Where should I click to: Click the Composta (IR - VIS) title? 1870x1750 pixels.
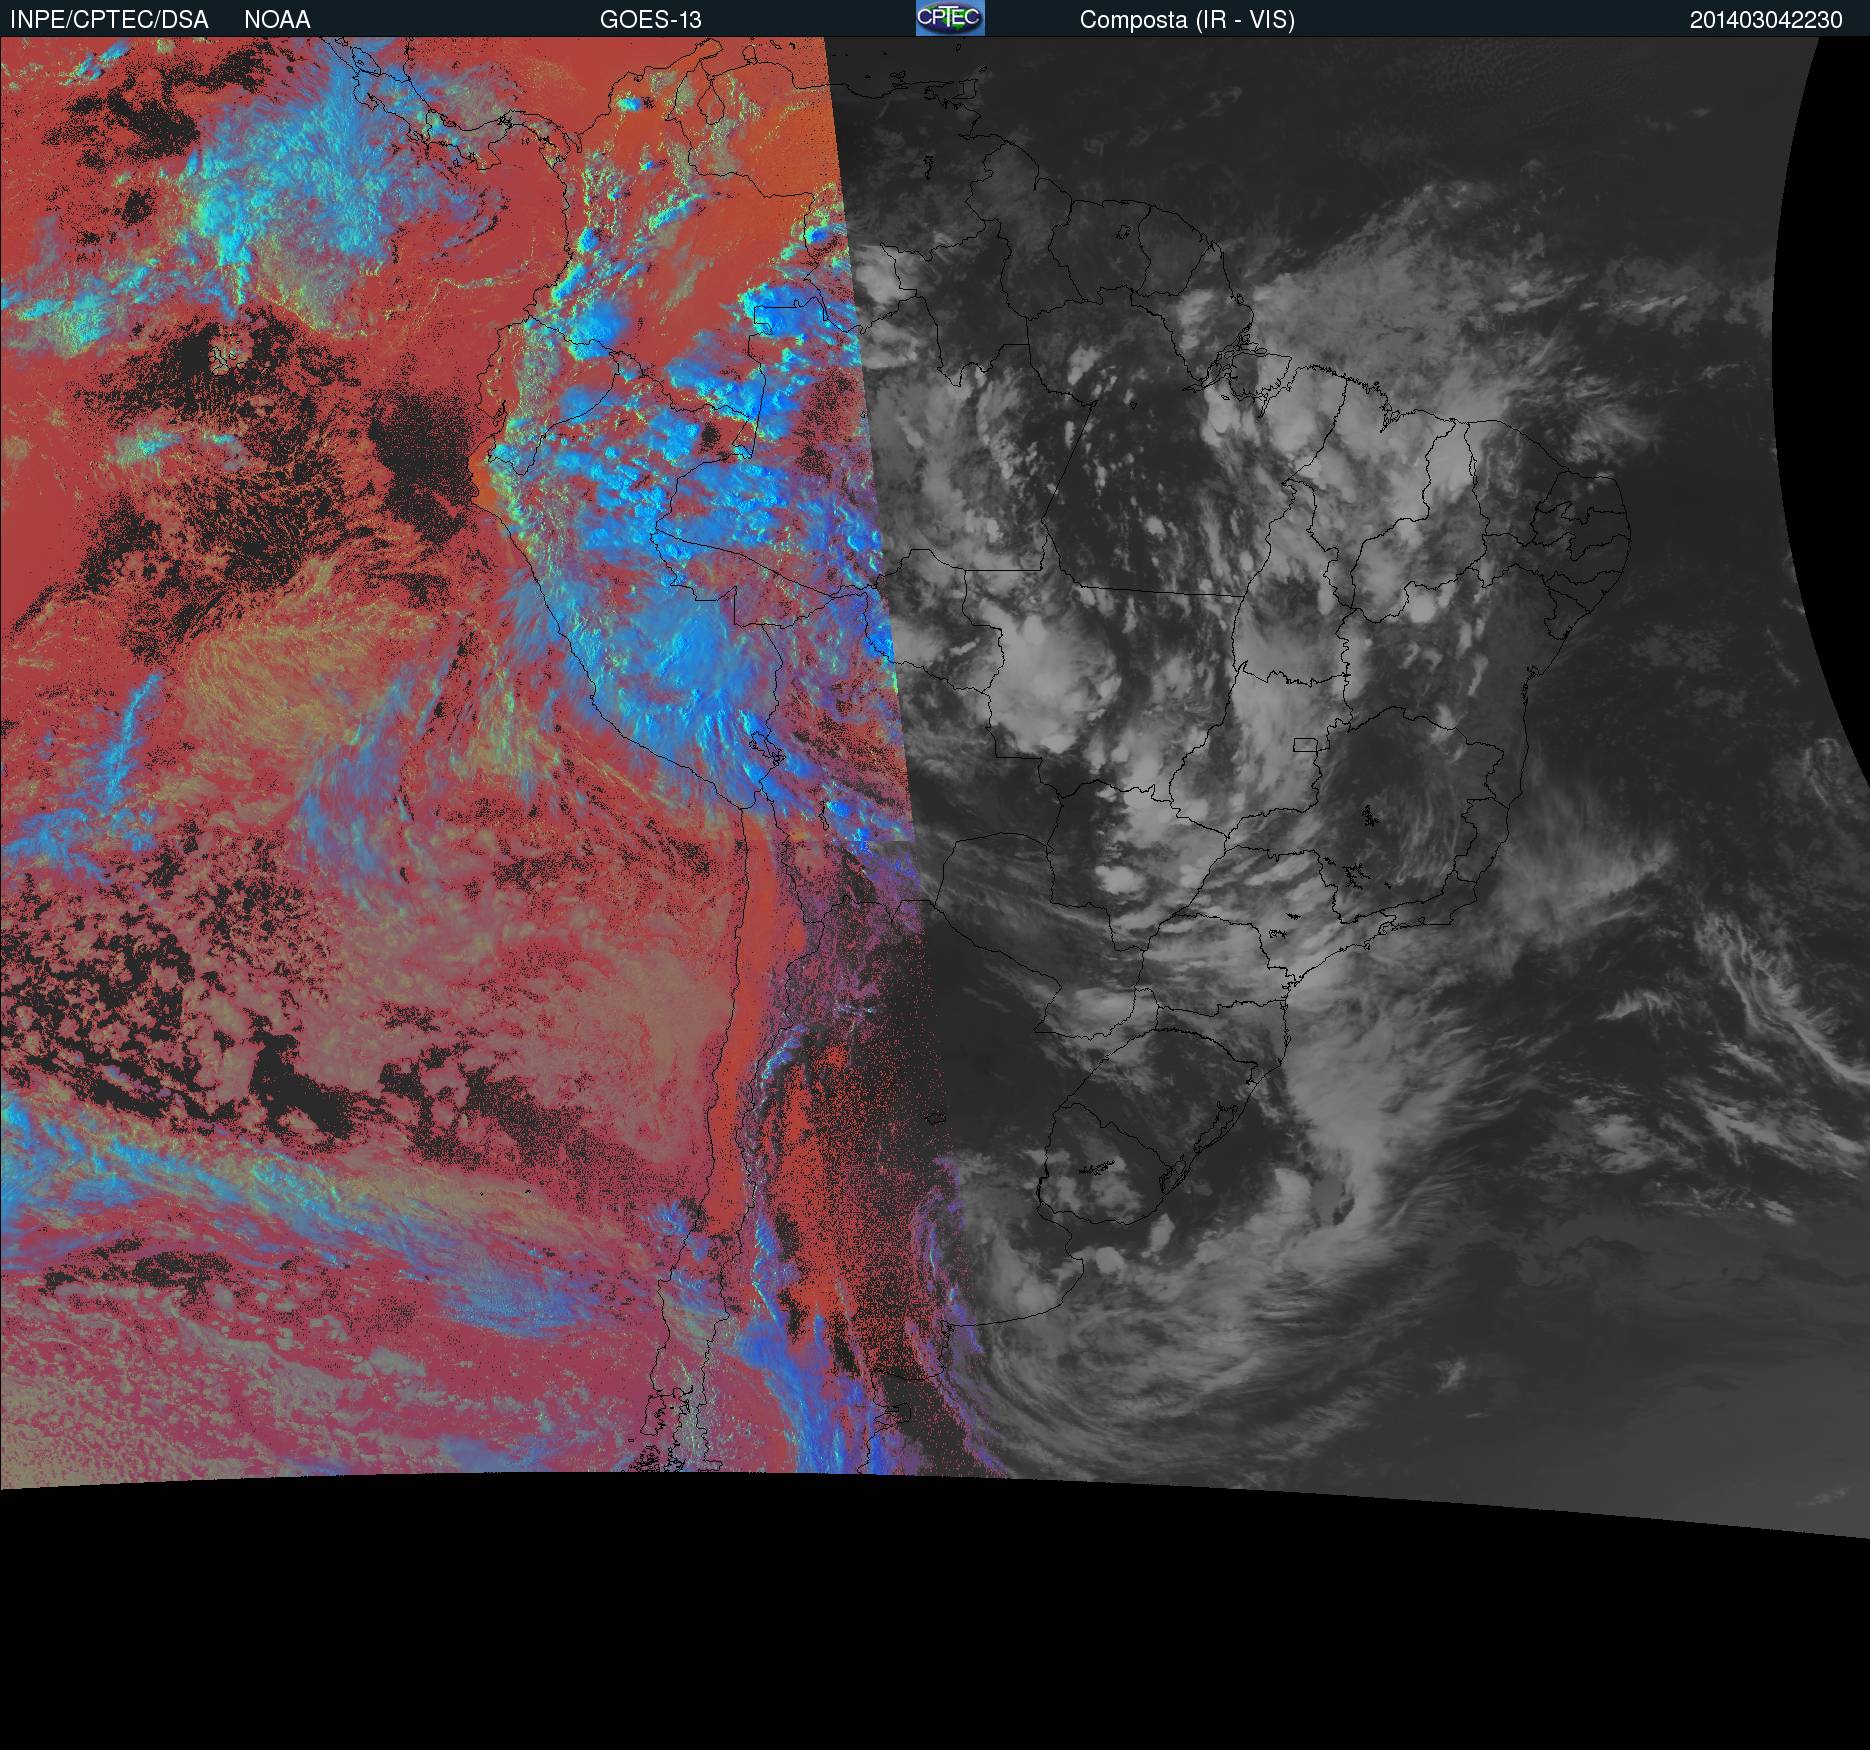[1187, 20]
